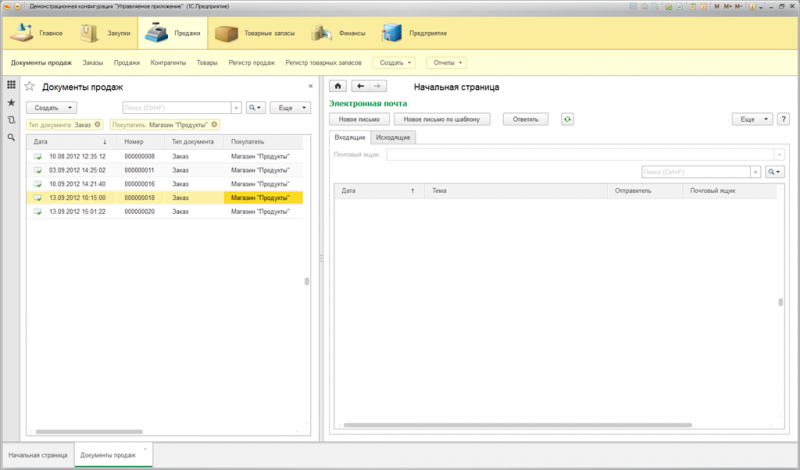800x470 pixels.
Task: Click into the documents search input
Action: click(177, 108)
